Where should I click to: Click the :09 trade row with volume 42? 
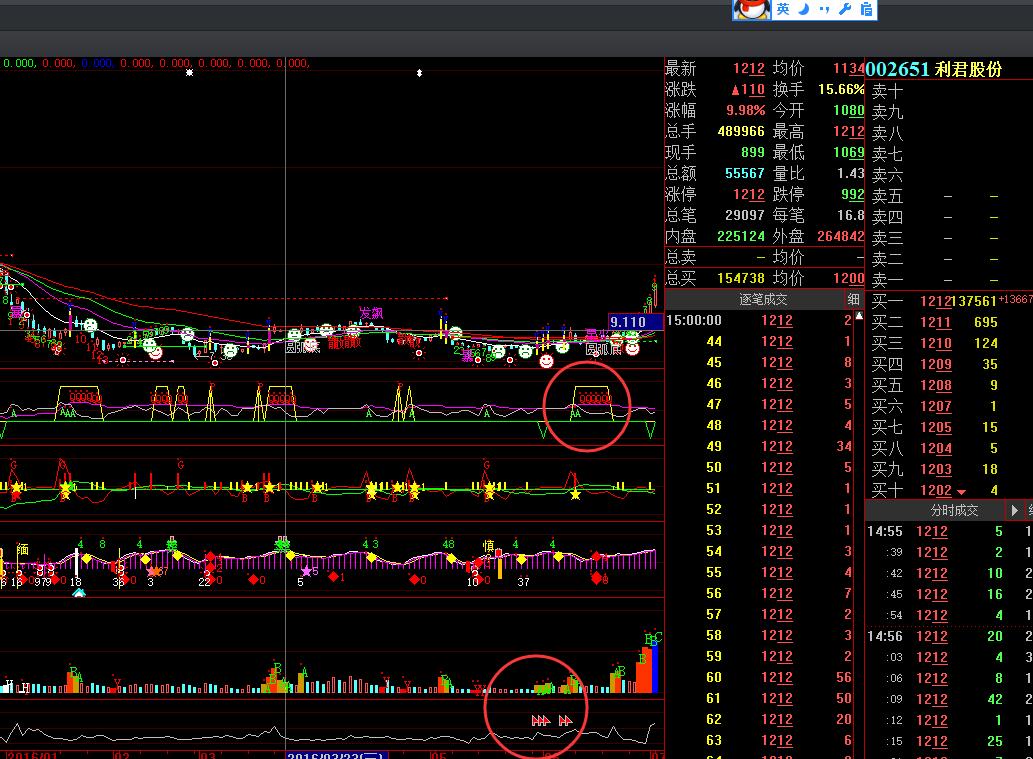click(949, 699)
